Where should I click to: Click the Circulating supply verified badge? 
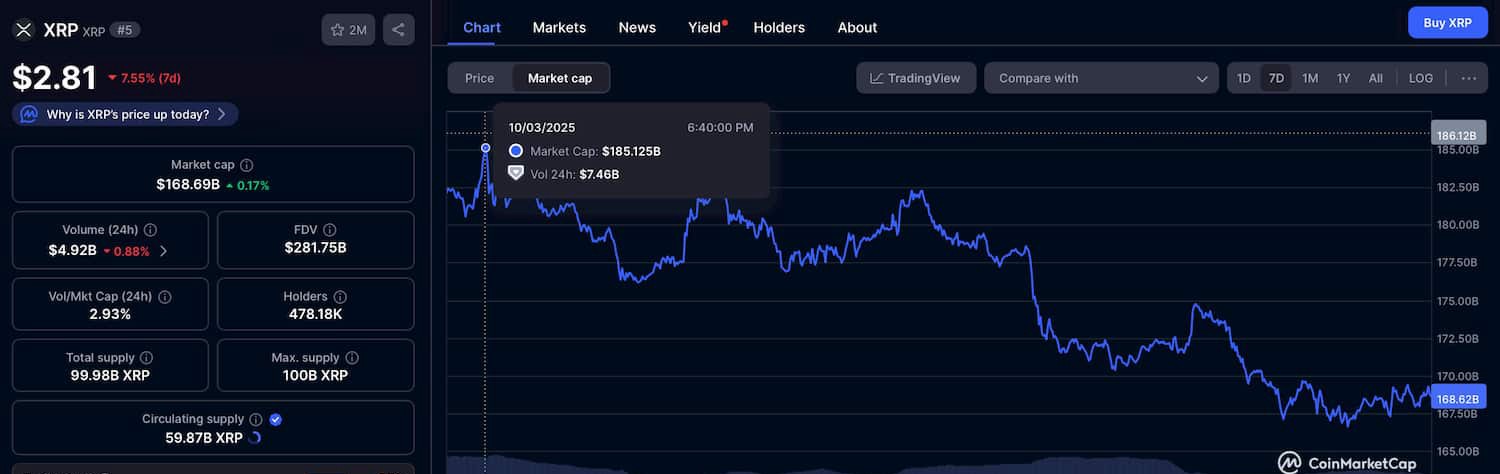click(x=276, y=420)
